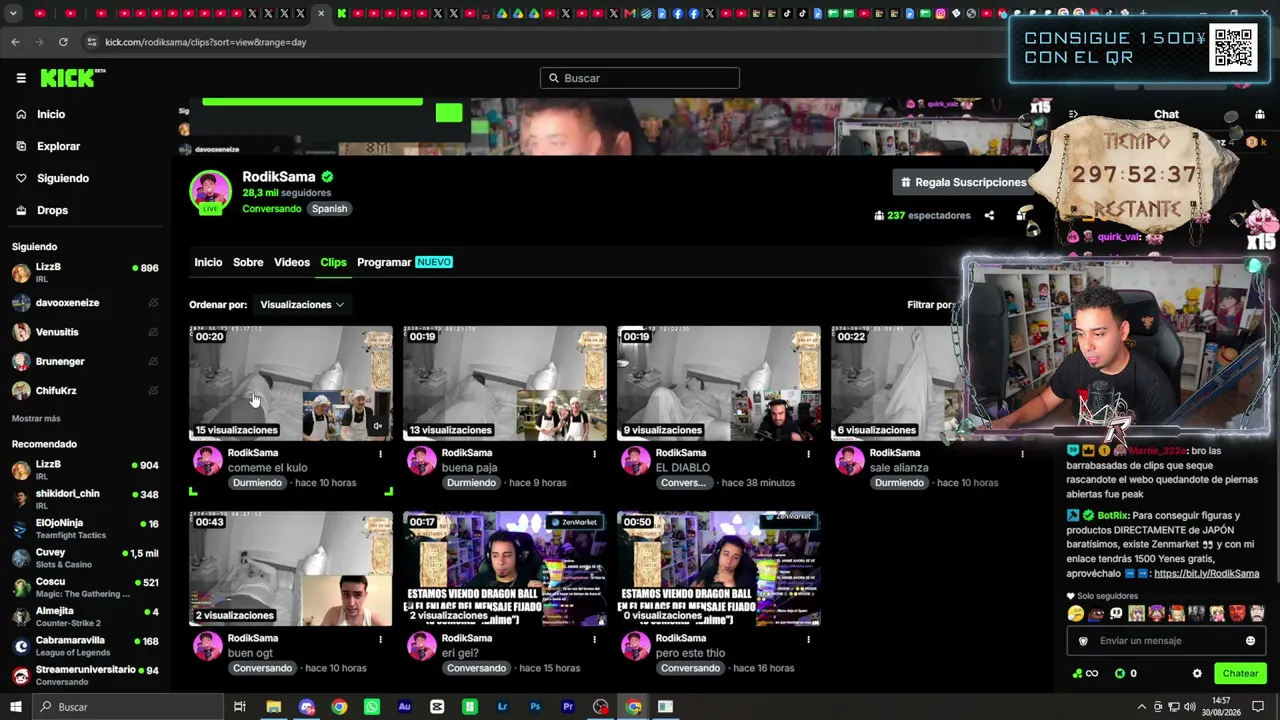The width and height of the screenshot is (1280, 720).
Task: Open options menu for 'sale alianza' clip
Action: [x=1022, y=454]
